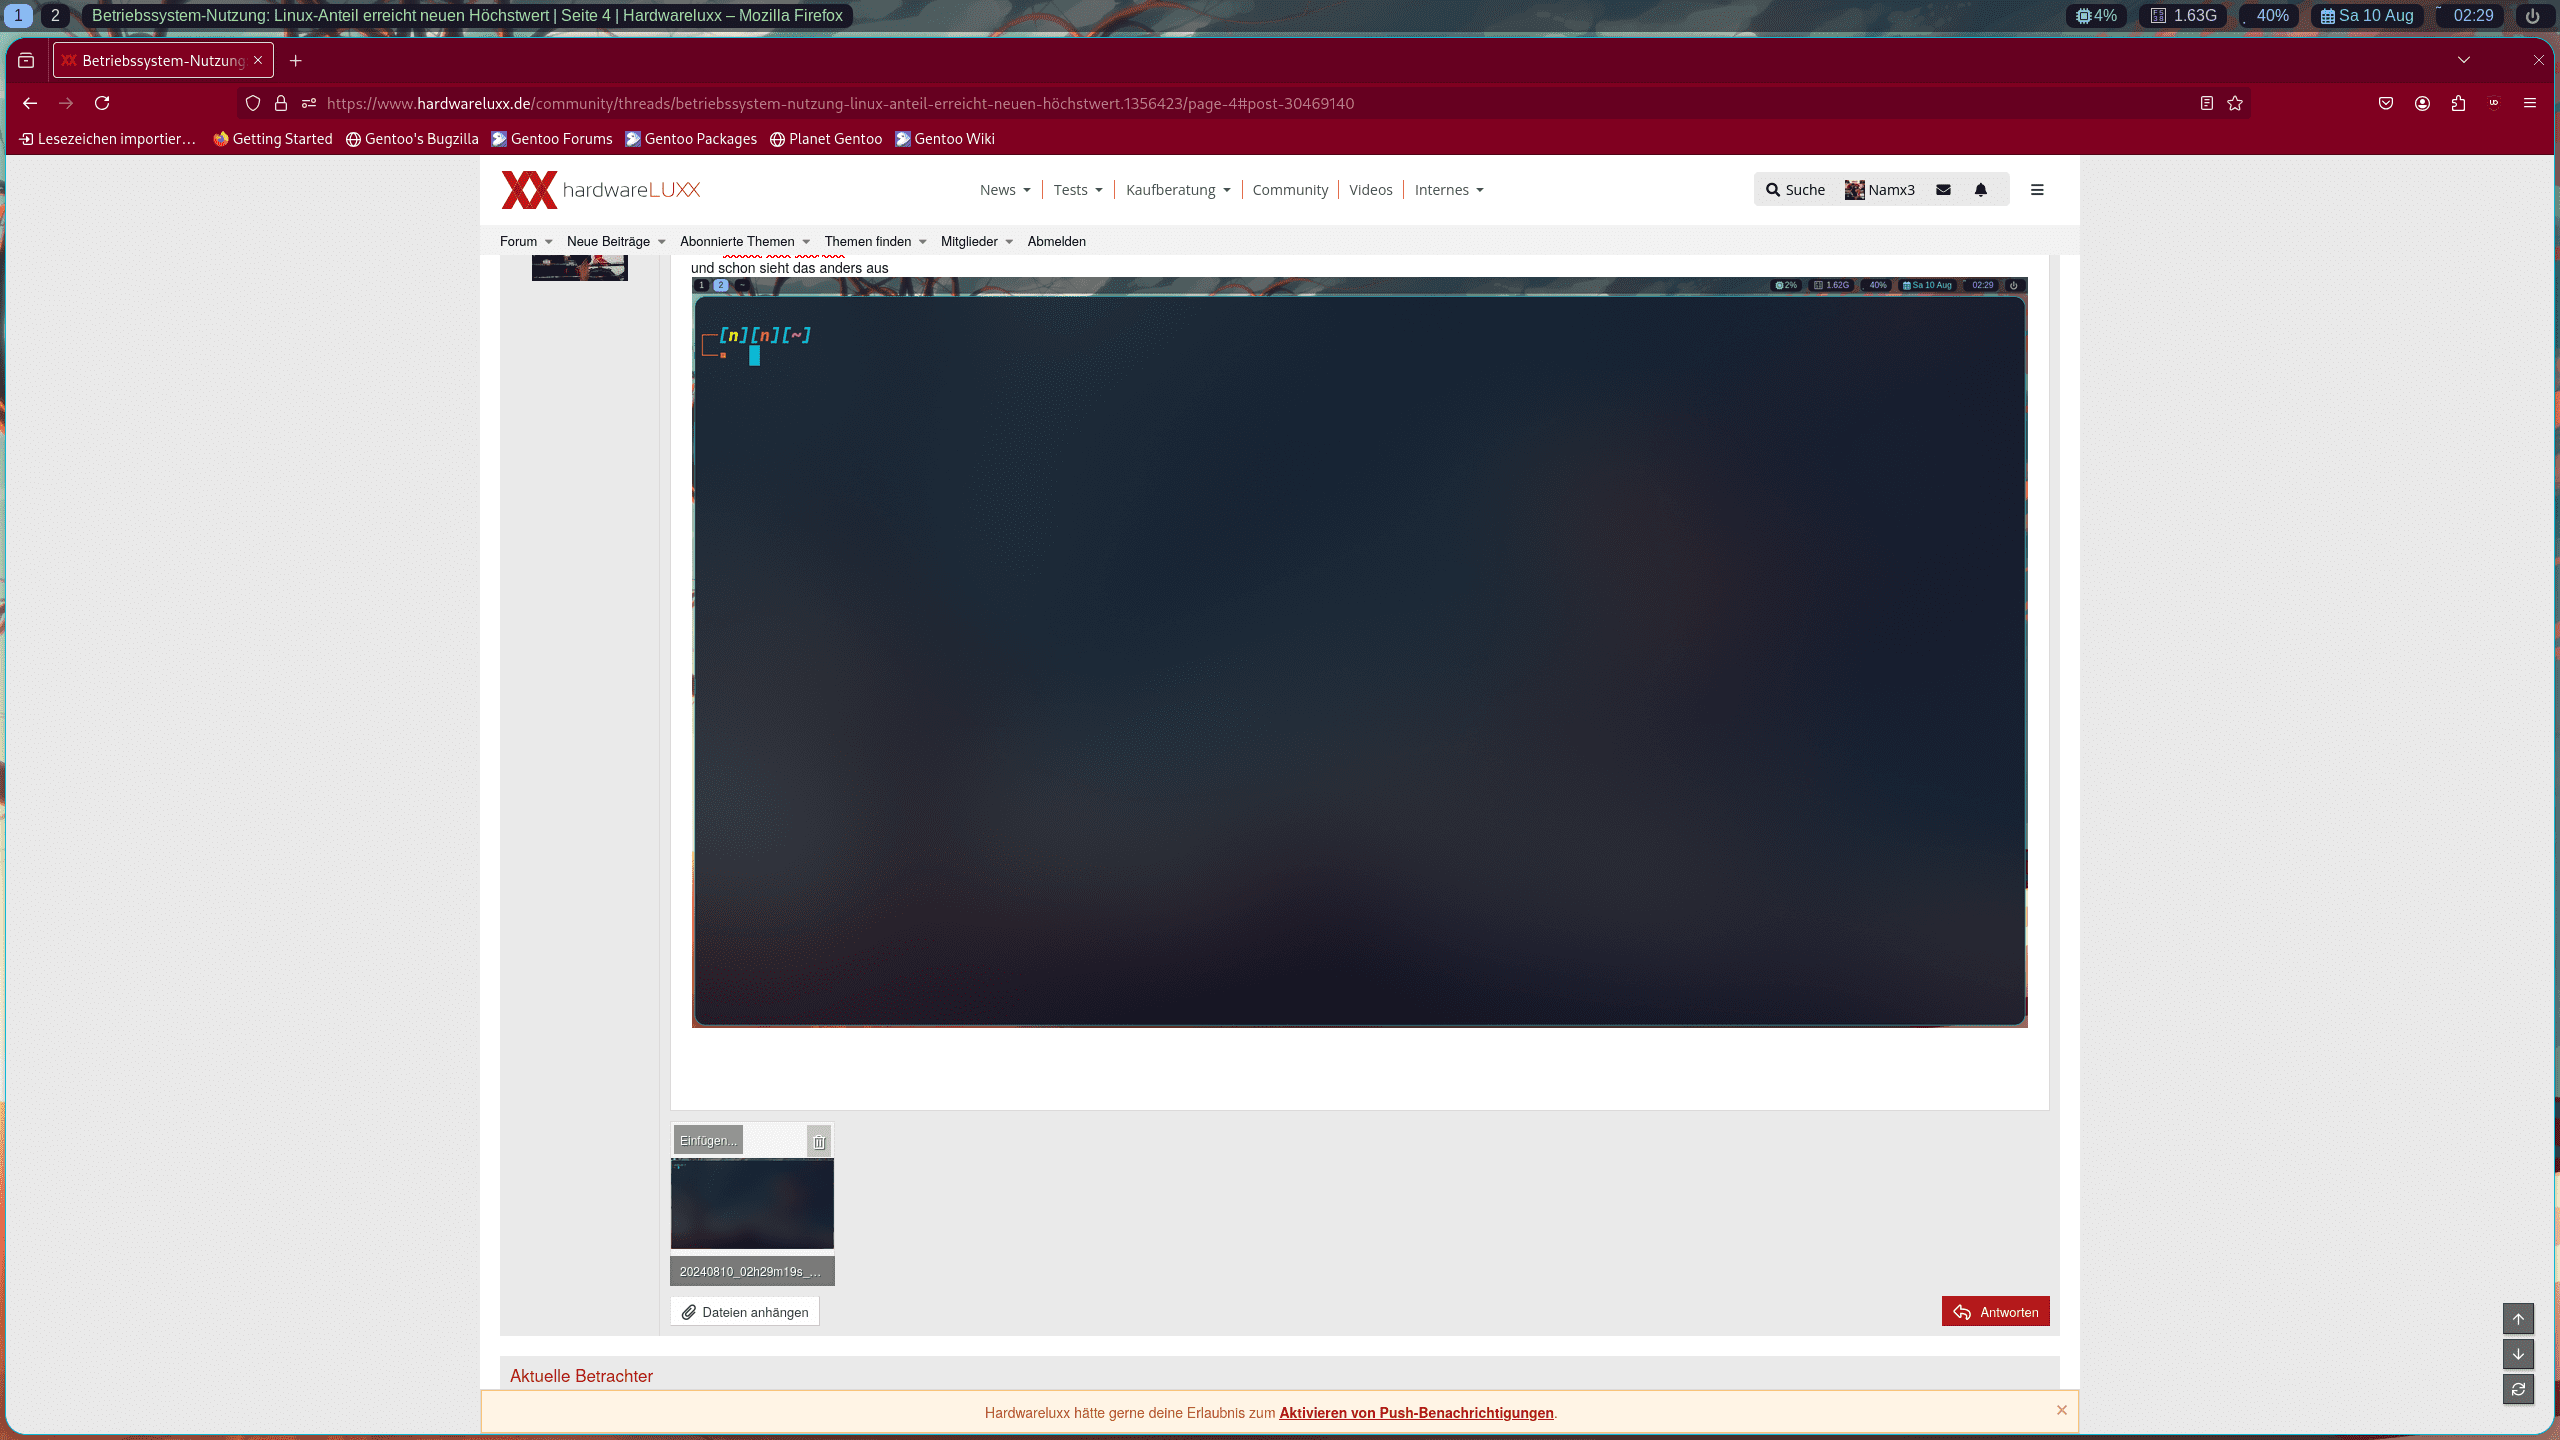
Task: Open the Lesezeichen importieren bookmark
Action: pos(107,139)
